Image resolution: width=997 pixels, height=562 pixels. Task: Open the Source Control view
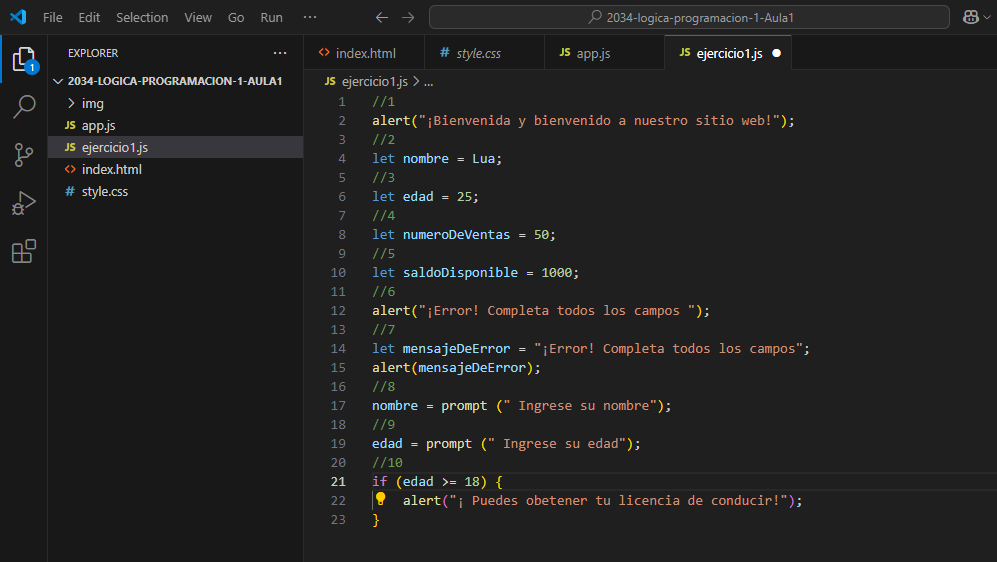tap(24, 155)
